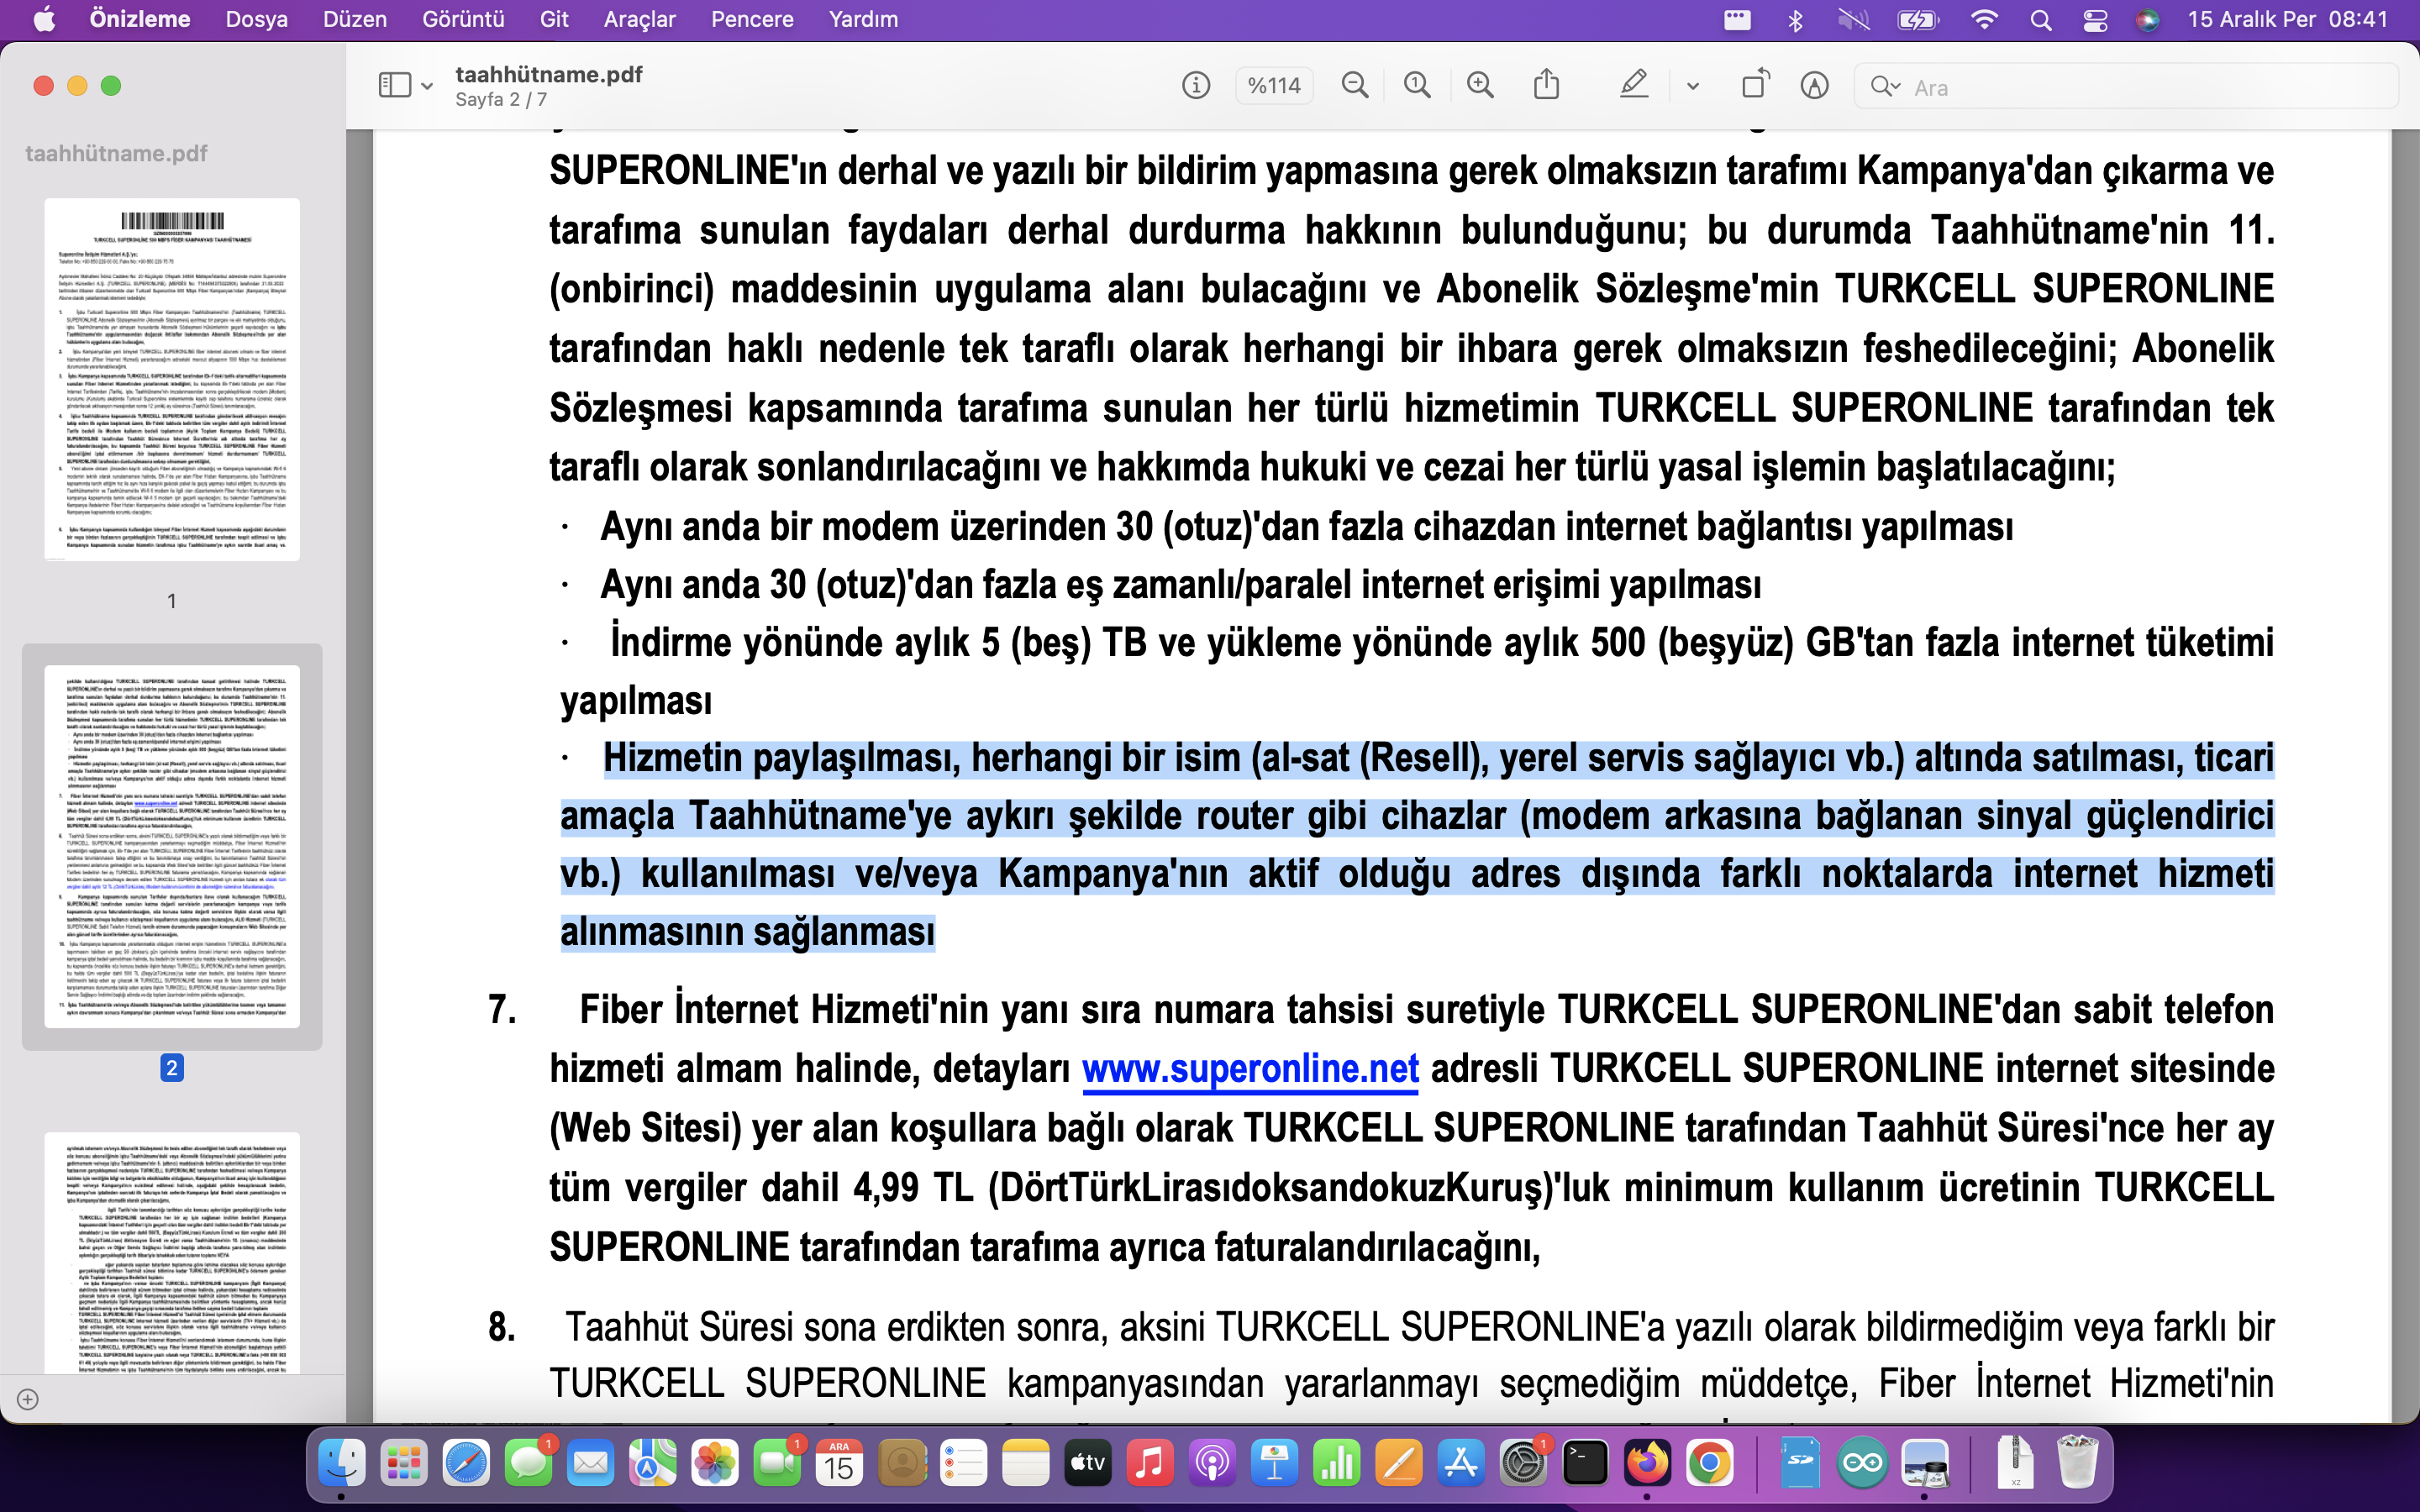Click the keyboard input menu bar icon

tap(1737, 20)
